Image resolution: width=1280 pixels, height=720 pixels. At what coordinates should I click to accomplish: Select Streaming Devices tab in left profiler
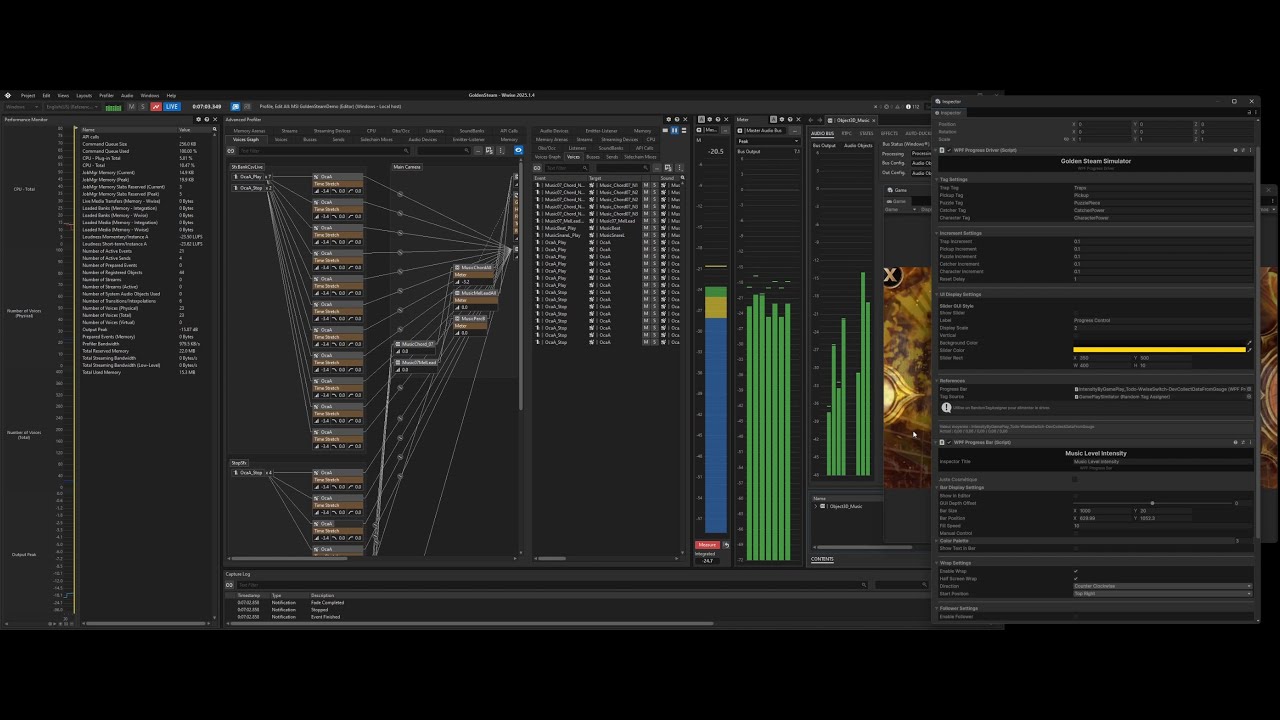tap(332, 131)
